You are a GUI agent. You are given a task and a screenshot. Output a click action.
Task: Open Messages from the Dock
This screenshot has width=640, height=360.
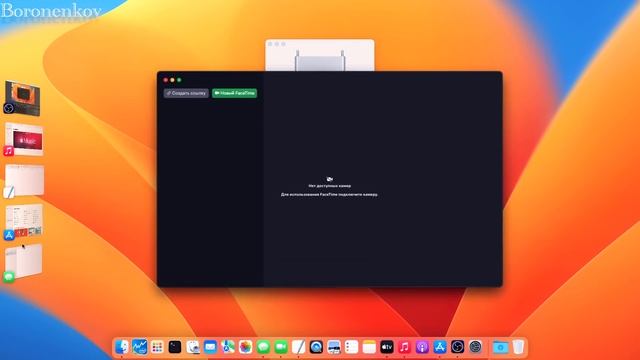[263, 347]
